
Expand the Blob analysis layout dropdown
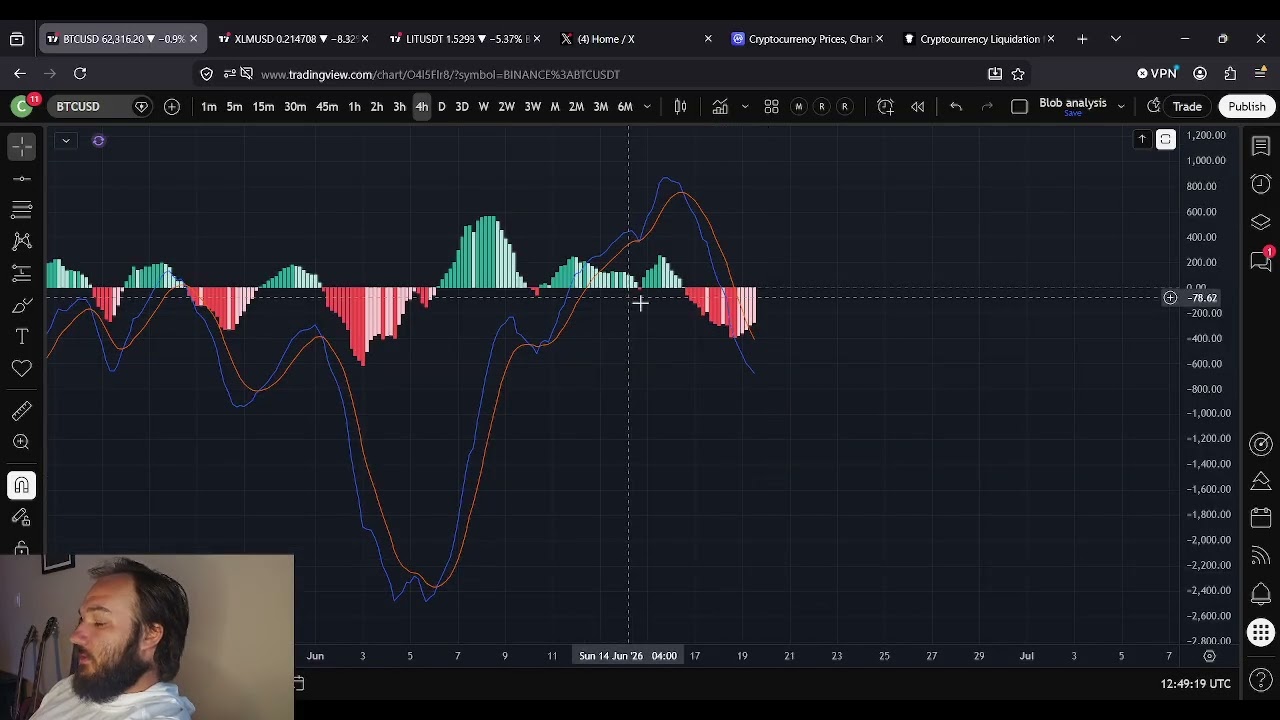click(1121, 106)
